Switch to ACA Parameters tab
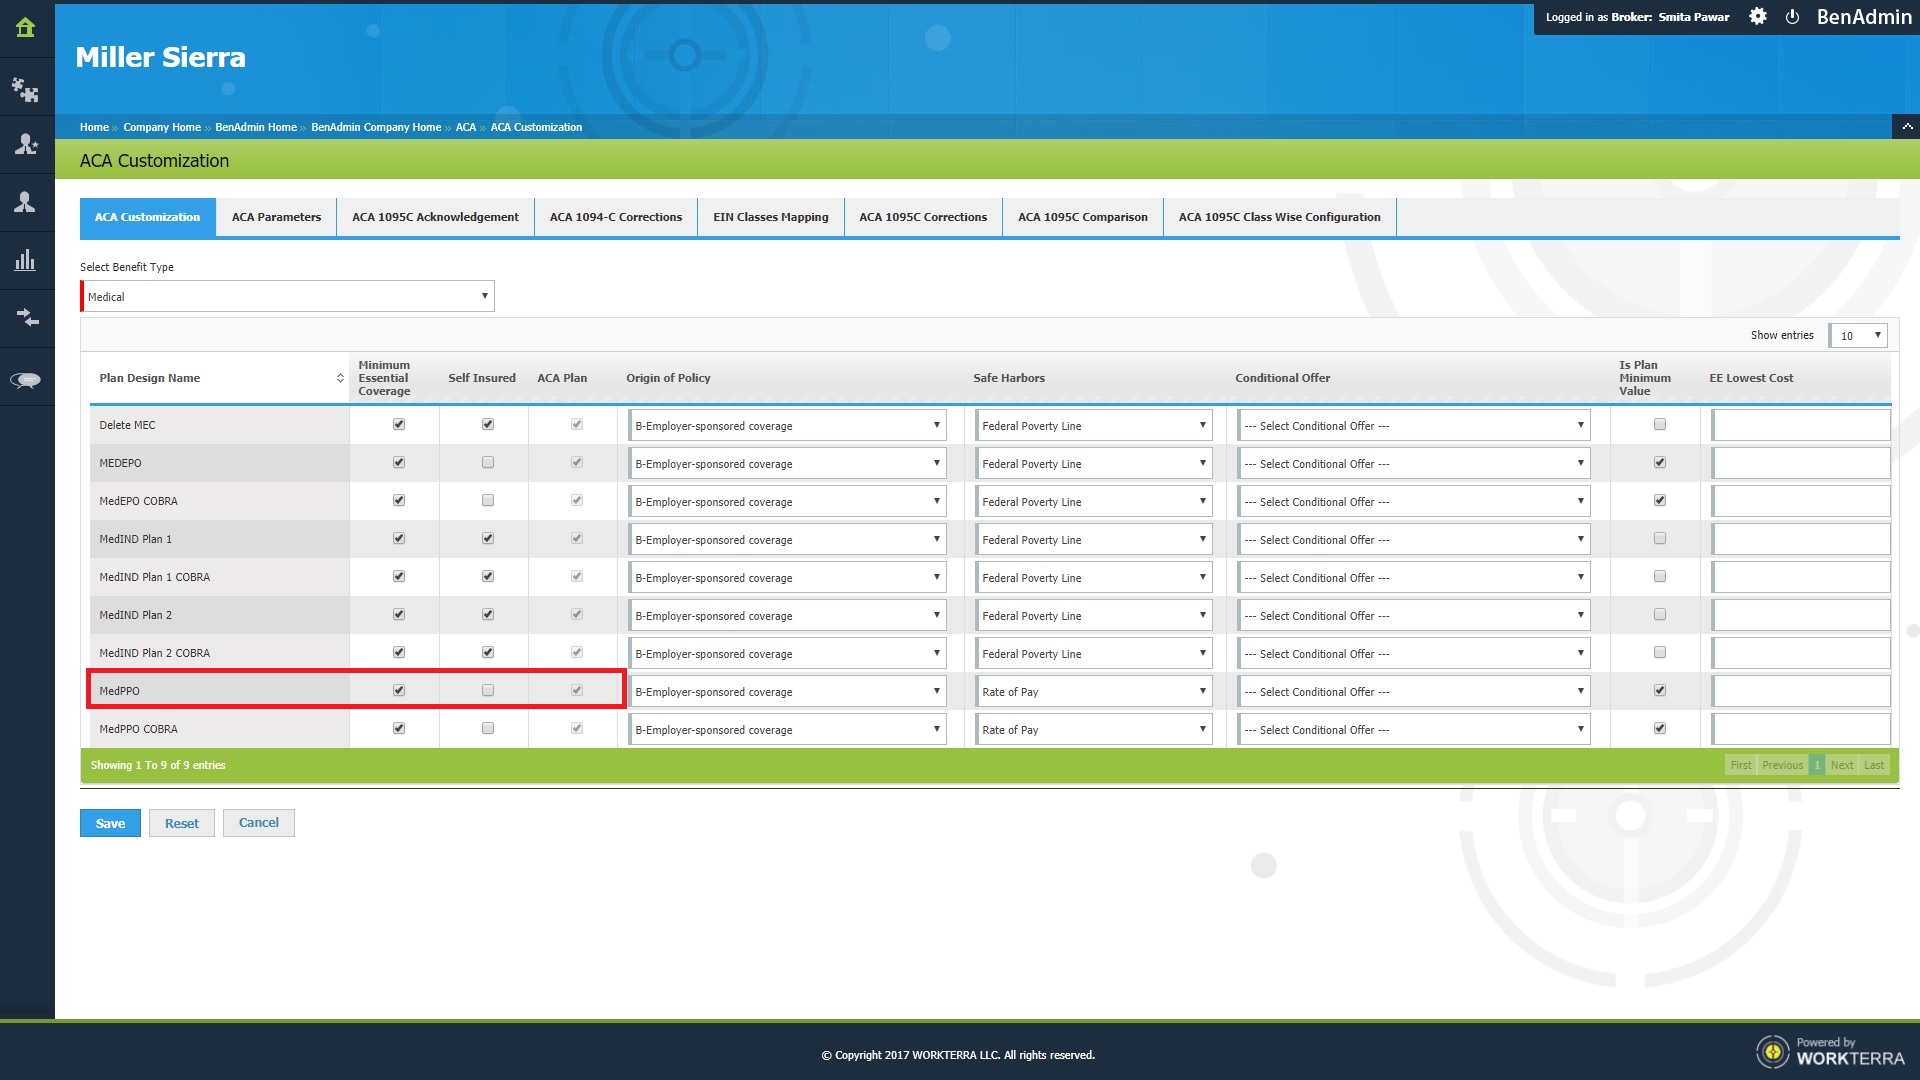The height and width of the screenshot is (1080, 1920). pyautogui.click(x=276, y=217)
